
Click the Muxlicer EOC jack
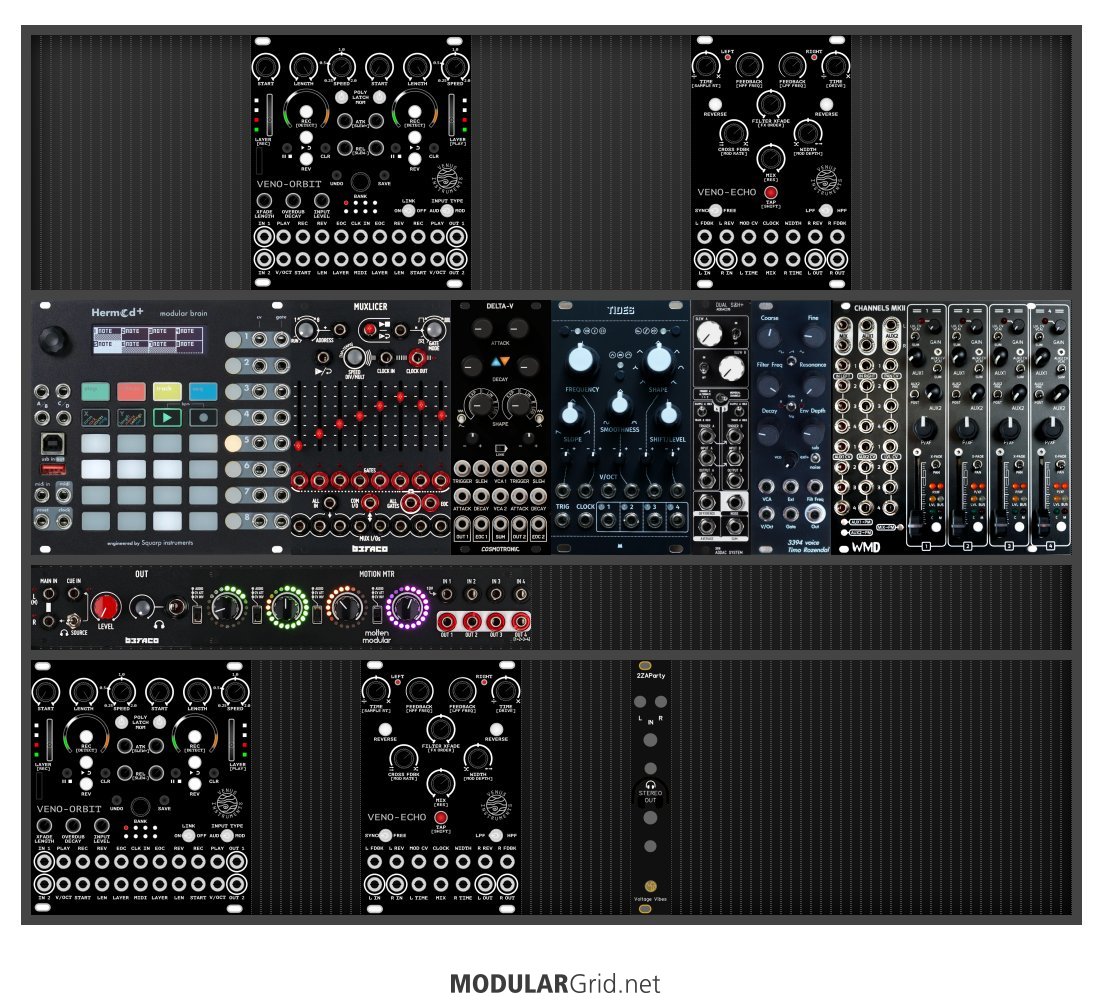pos(430,503)
